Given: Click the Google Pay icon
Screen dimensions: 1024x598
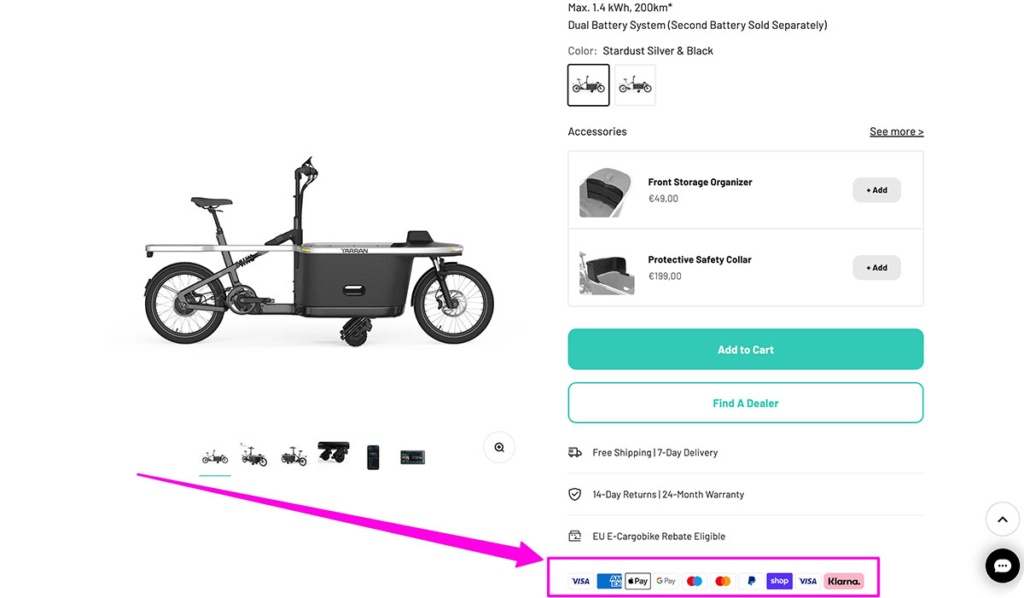Looking at the screenshot, I should point(666,581).
